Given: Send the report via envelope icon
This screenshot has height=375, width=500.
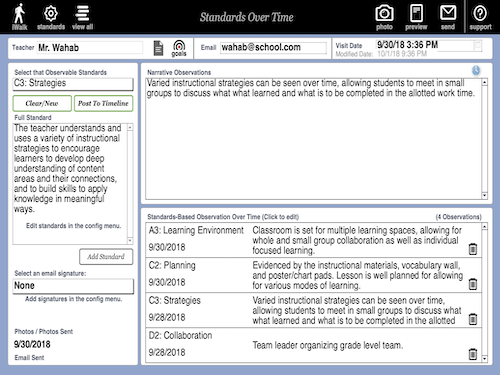Looking at the screenshot, I should [448, 17].
